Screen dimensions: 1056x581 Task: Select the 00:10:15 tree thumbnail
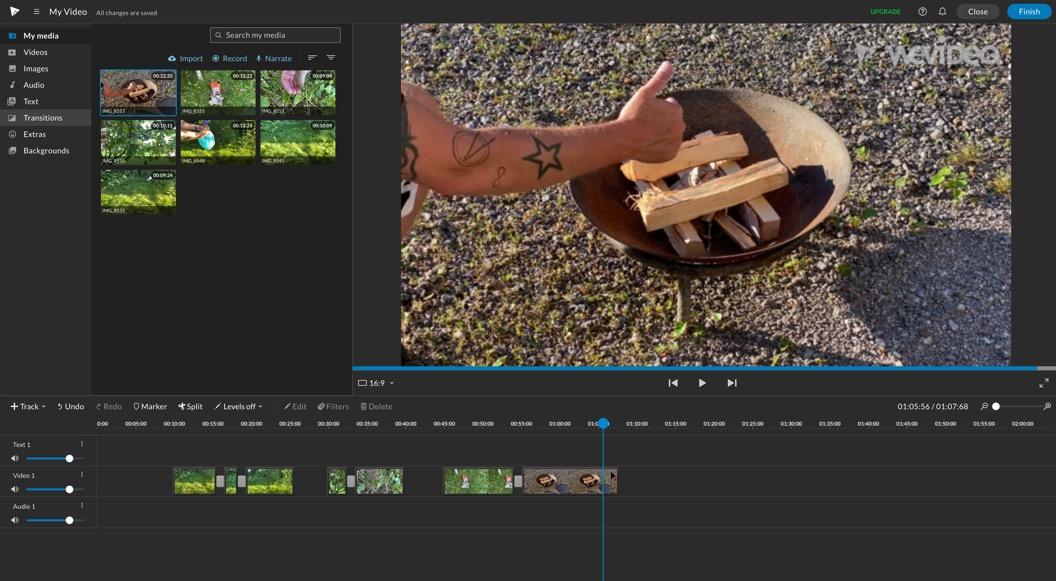click(138, 142)
